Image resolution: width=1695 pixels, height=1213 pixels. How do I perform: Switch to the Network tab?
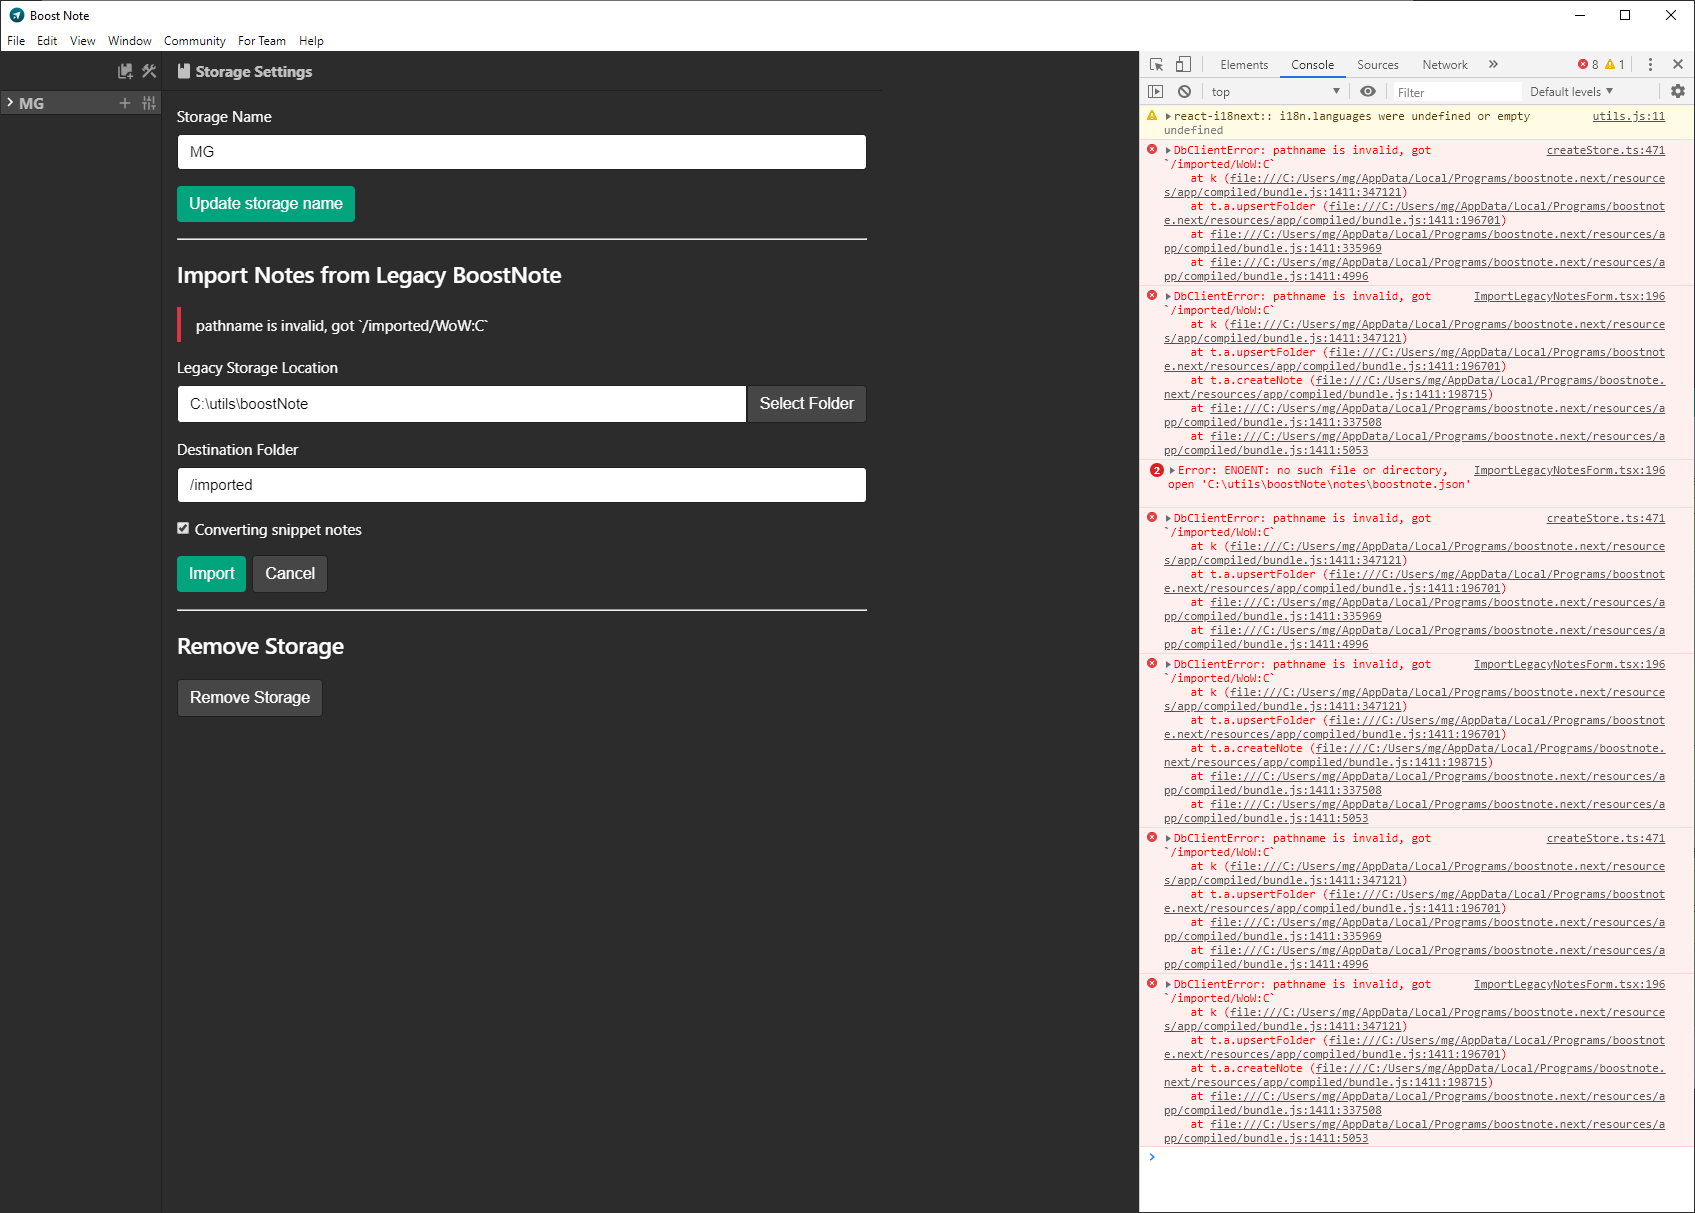(x=1445, y=64)
